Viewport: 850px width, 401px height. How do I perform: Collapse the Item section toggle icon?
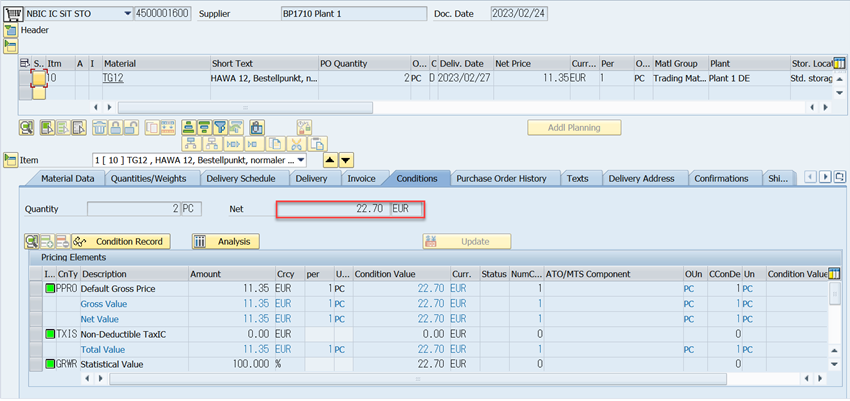point(10,160)
